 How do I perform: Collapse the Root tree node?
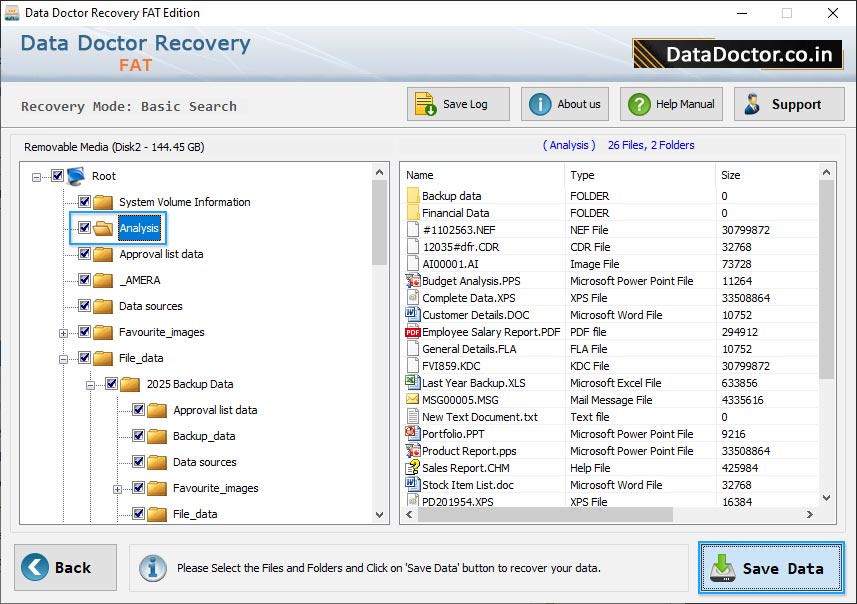point(37,176)
